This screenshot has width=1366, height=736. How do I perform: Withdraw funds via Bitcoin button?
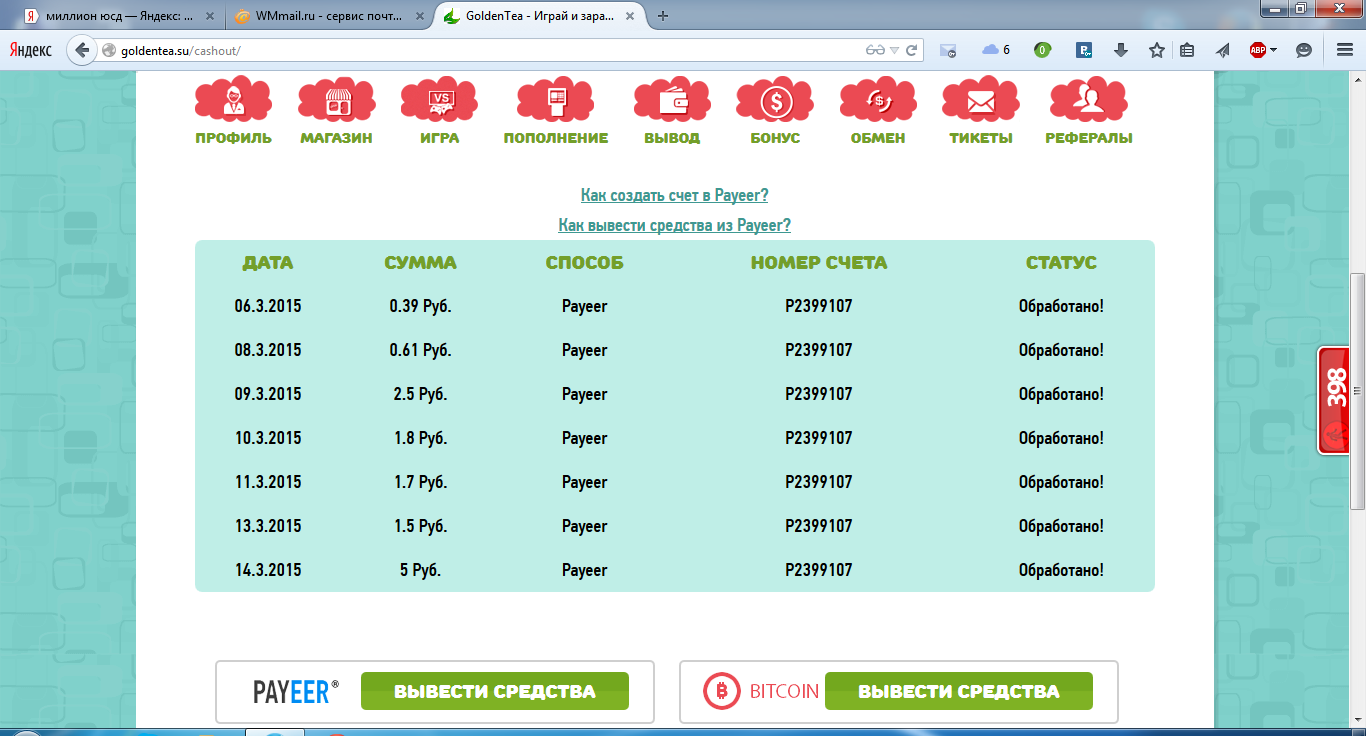[958, 691]
